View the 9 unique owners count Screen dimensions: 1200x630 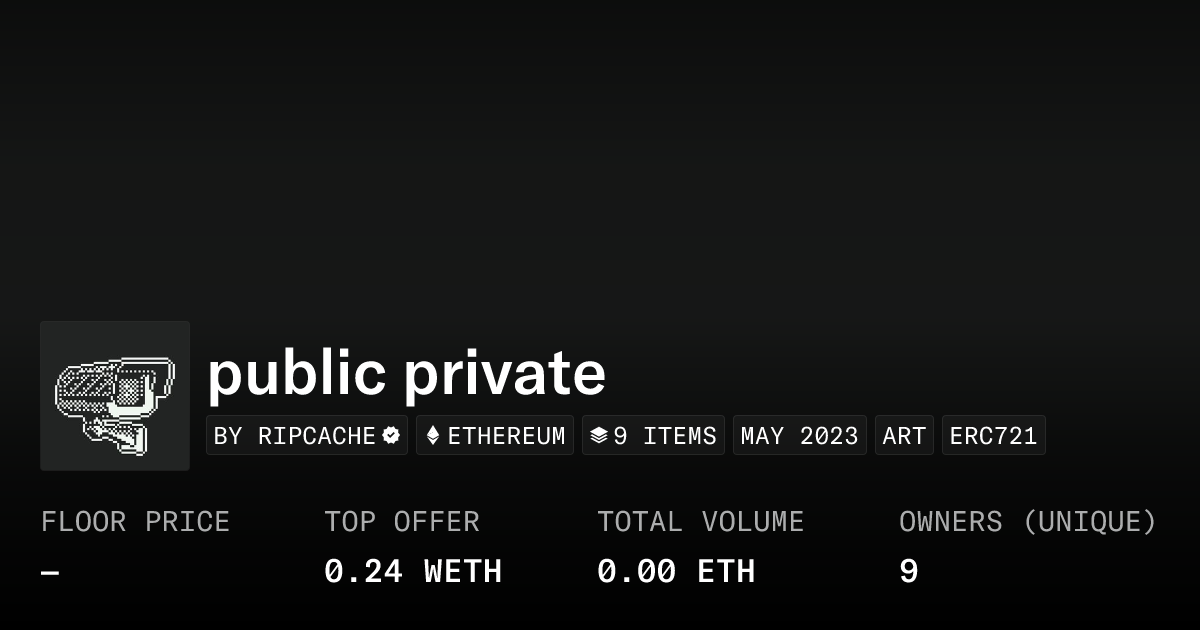tap(907, 570)
